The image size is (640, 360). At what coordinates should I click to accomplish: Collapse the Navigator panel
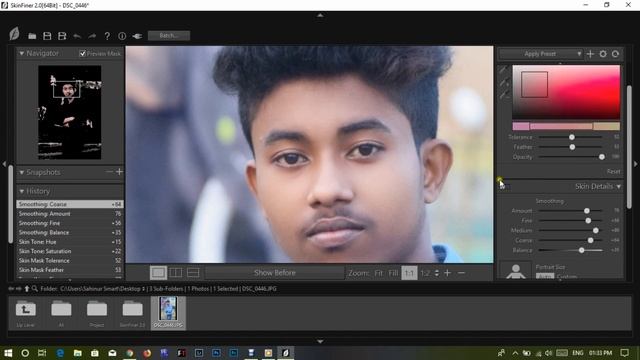(22, 53)
